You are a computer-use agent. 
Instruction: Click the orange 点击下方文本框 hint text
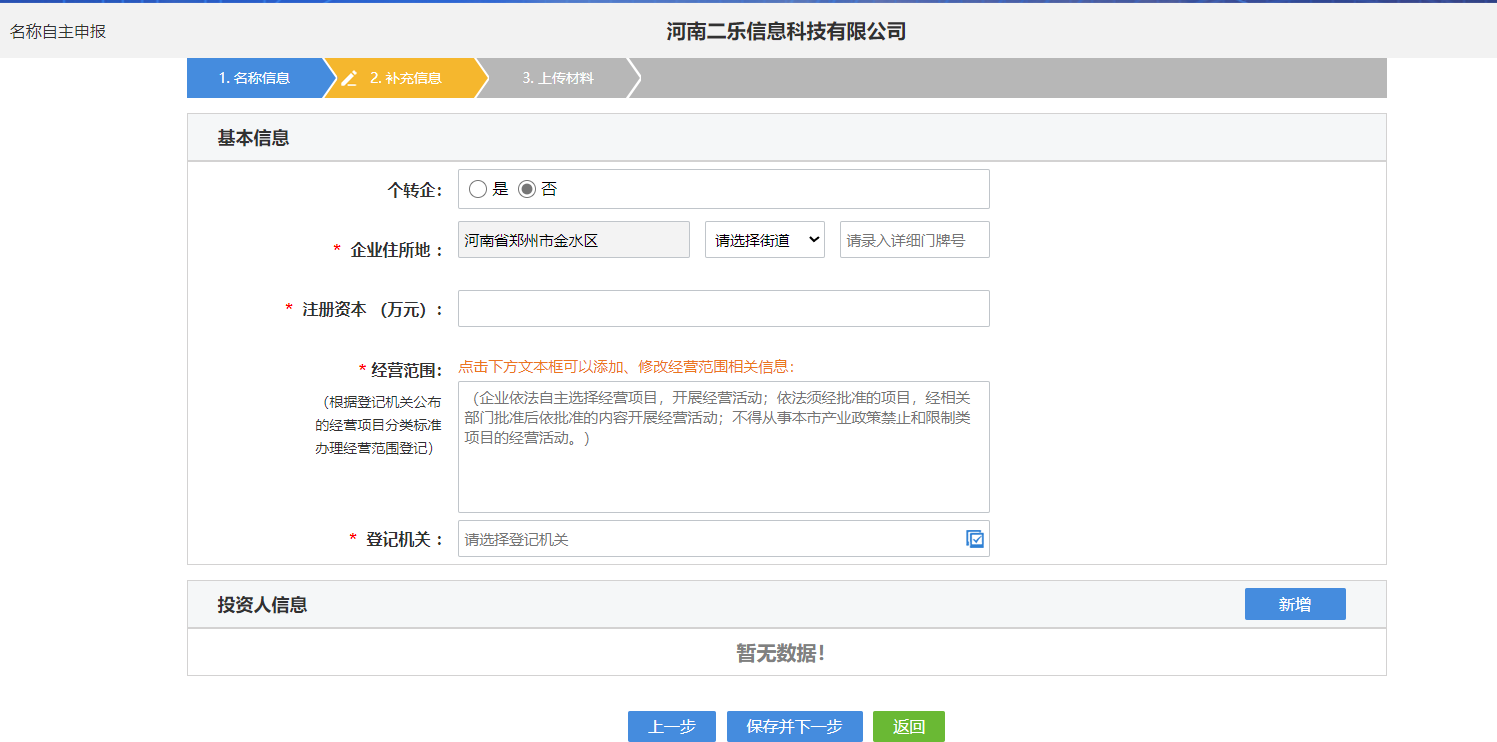tap(626, 366)
